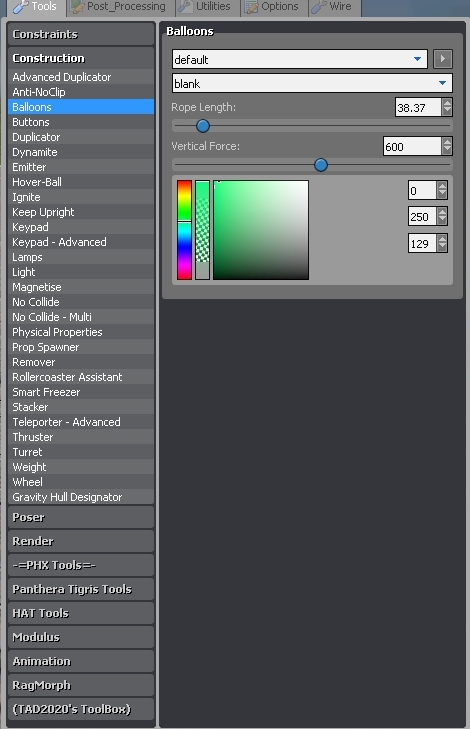The width and height of the screenshot is (470, 729).
Task: Pick a shade in the green color square
Action: pos(261,230)
